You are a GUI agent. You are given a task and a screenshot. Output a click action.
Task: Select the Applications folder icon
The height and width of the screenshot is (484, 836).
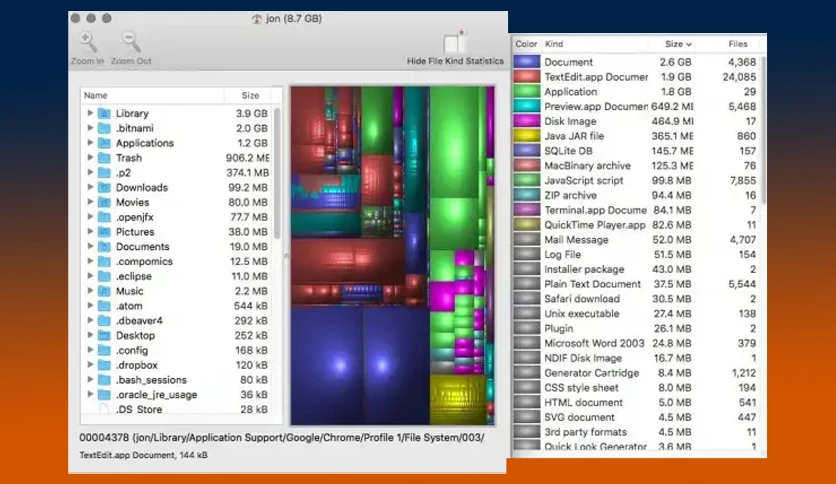[104, 143]
